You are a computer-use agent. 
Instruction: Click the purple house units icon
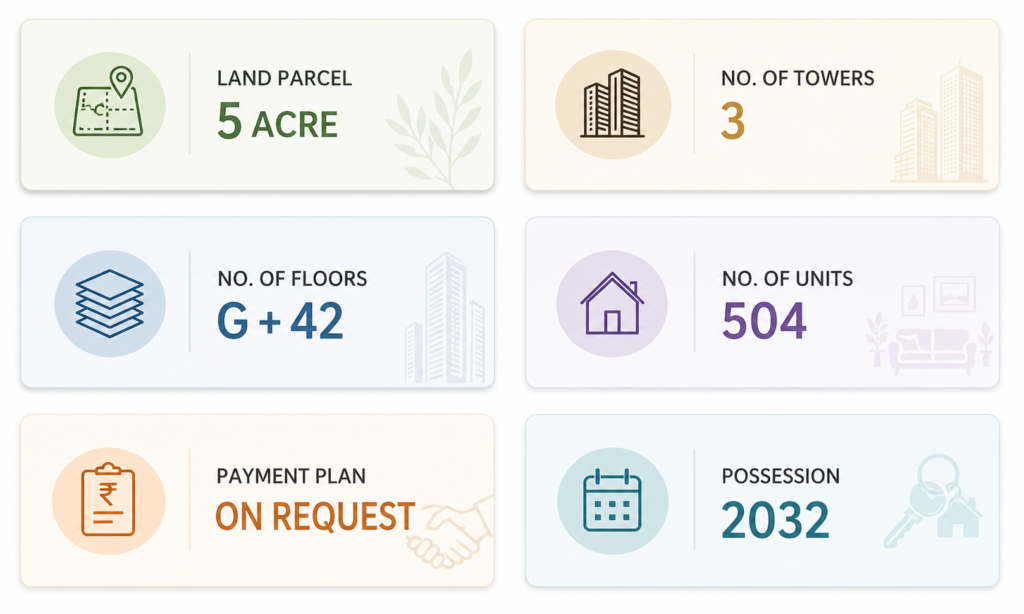tap(612, 302)
